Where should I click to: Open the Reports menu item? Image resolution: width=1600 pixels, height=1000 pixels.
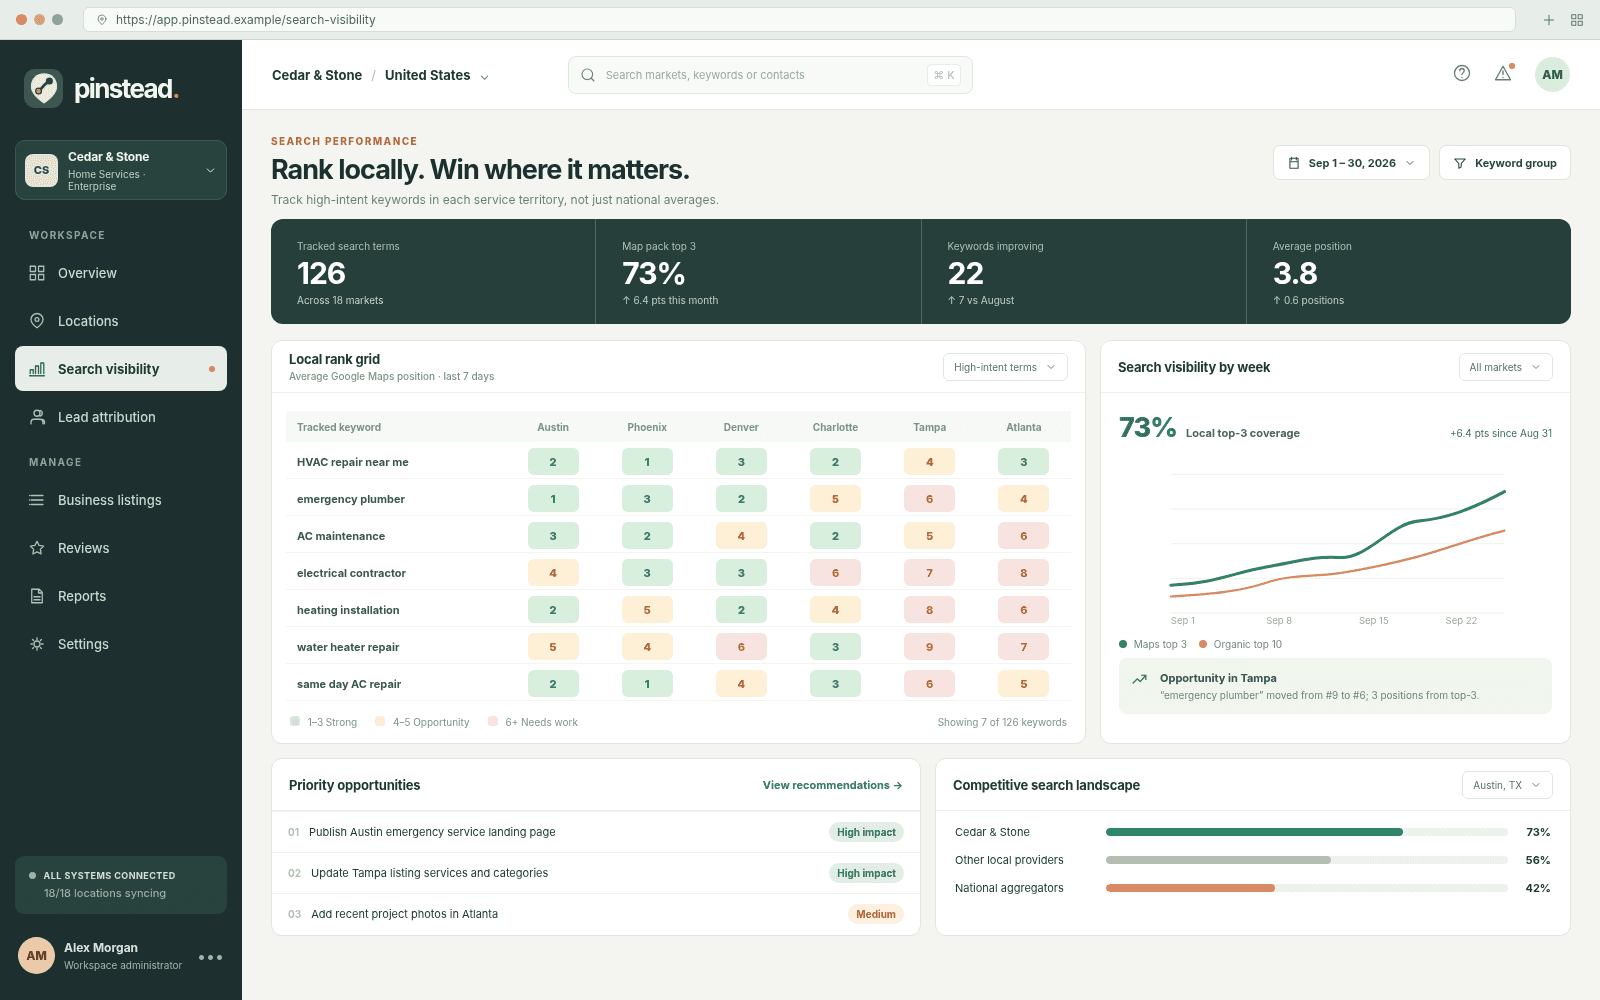click(121, 596)
